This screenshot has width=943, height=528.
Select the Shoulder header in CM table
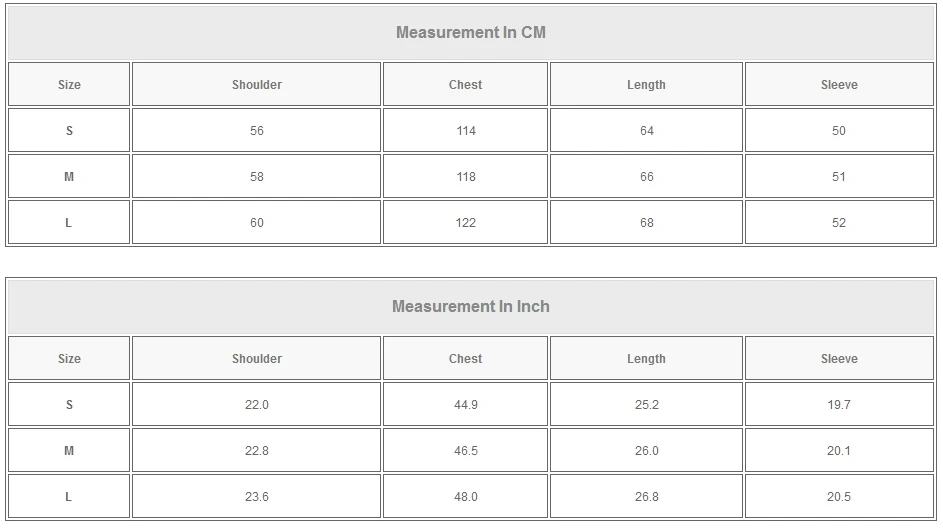[x=257, y=85]
